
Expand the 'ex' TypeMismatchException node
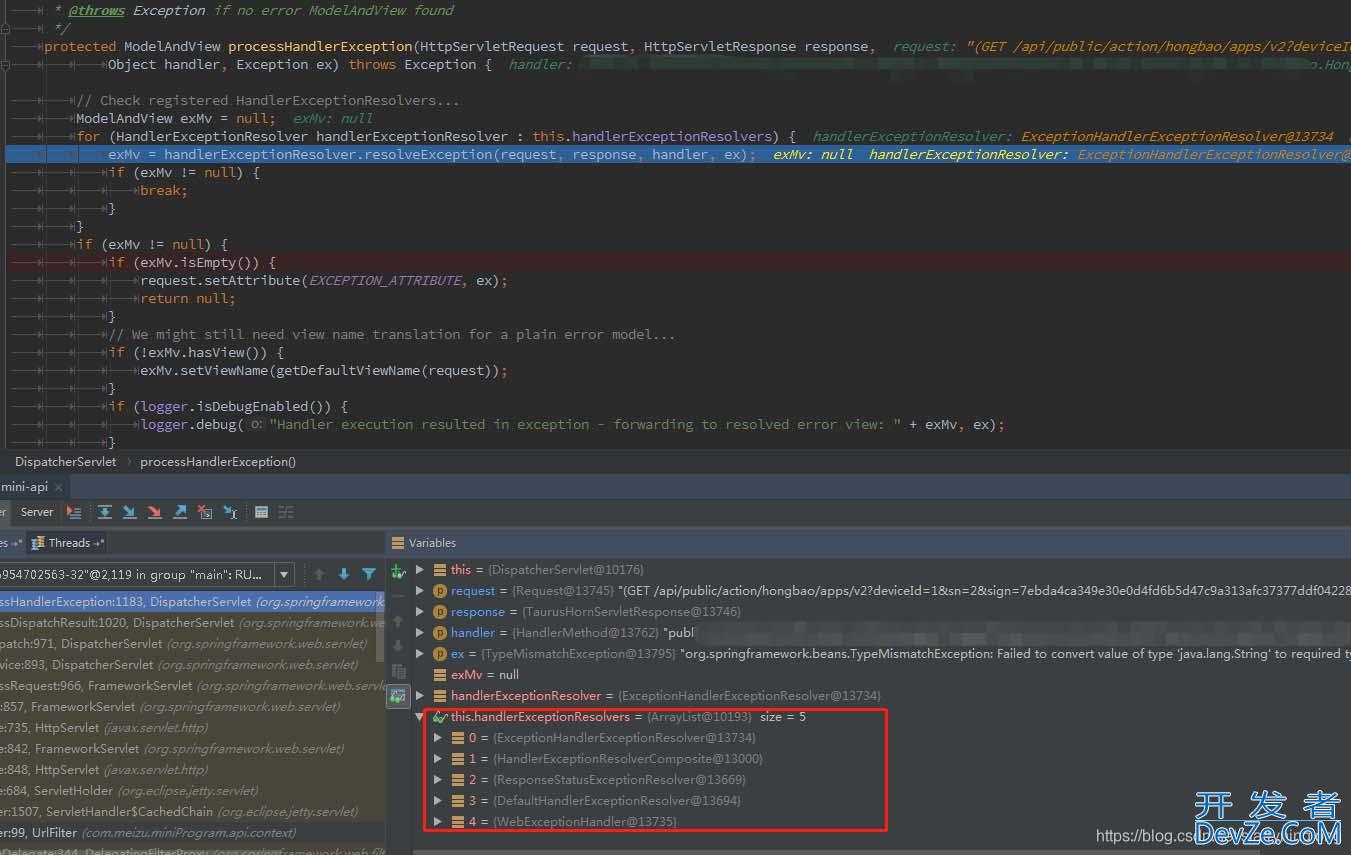pos(420,654)
